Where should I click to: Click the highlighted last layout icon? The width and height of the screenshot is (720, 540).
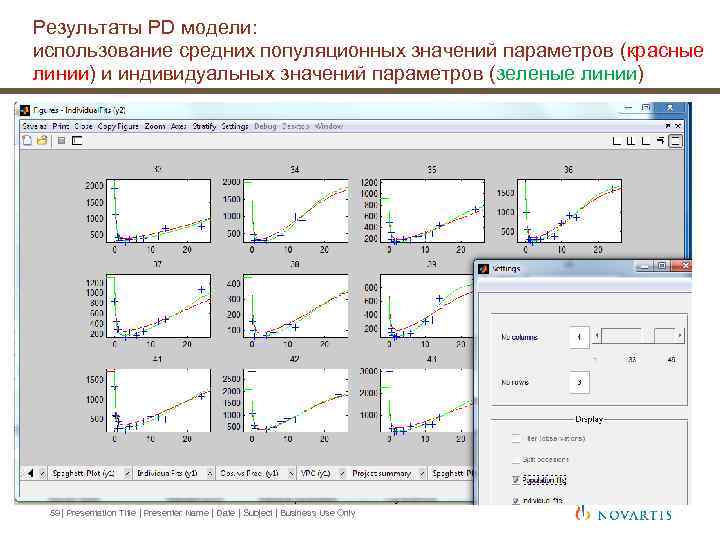[675, 141]
